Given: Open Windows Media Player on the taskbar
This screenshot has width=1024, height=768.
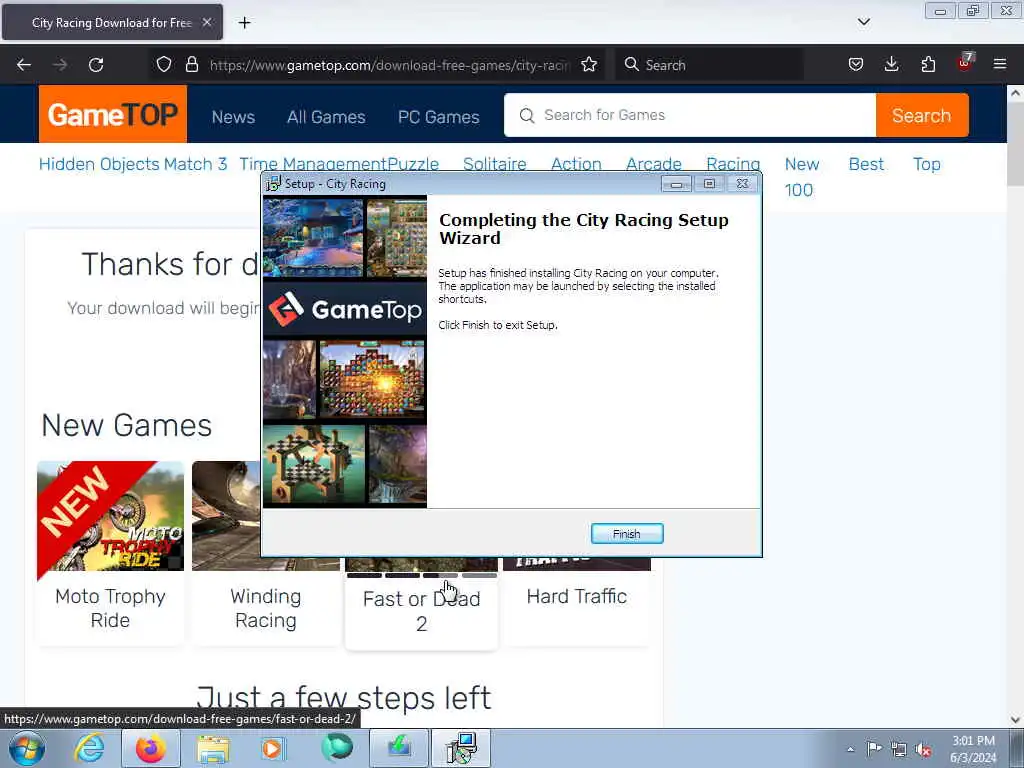Looking at the screenshot, I should click(x=274, y=748).
